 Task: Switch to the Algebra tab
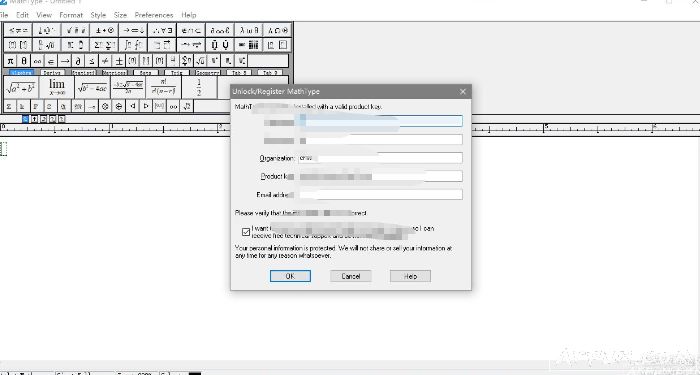[21, 72]
